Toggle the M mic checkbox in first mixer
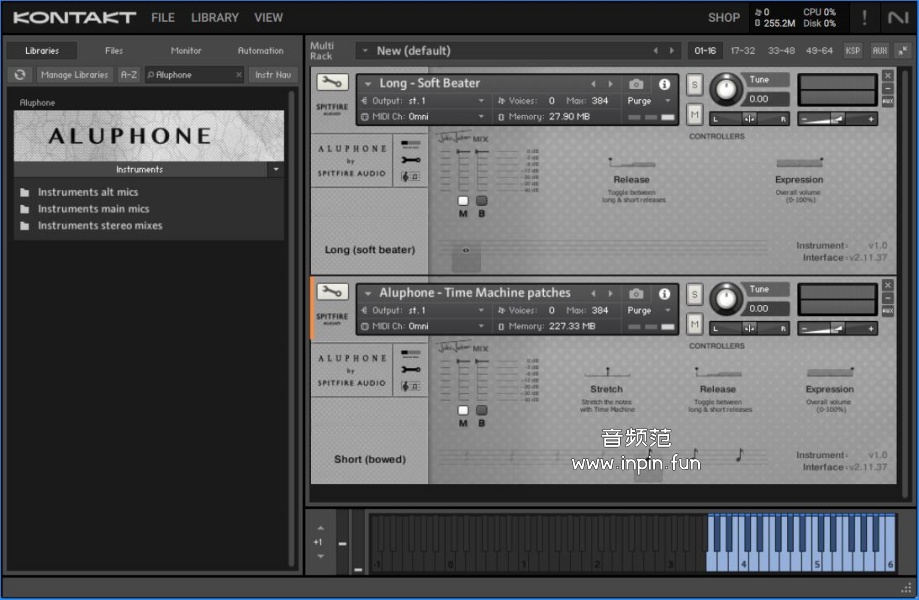 click(463, 201)
